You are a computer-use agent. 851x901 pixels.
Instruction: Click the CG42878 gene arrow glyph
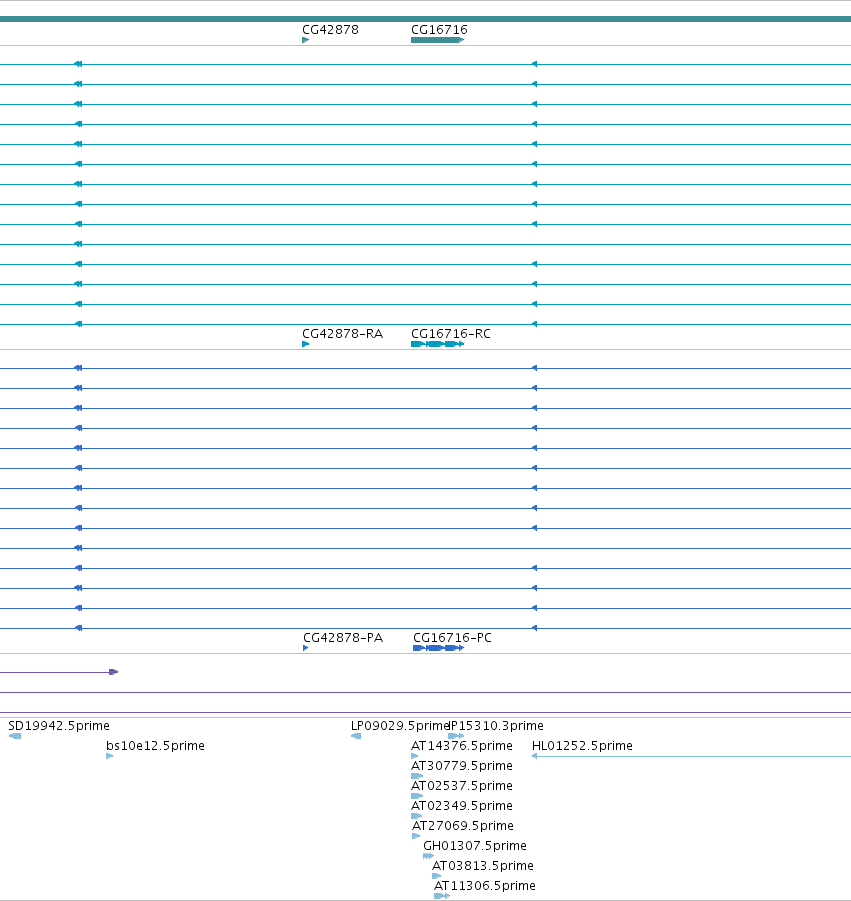(306, 40)
